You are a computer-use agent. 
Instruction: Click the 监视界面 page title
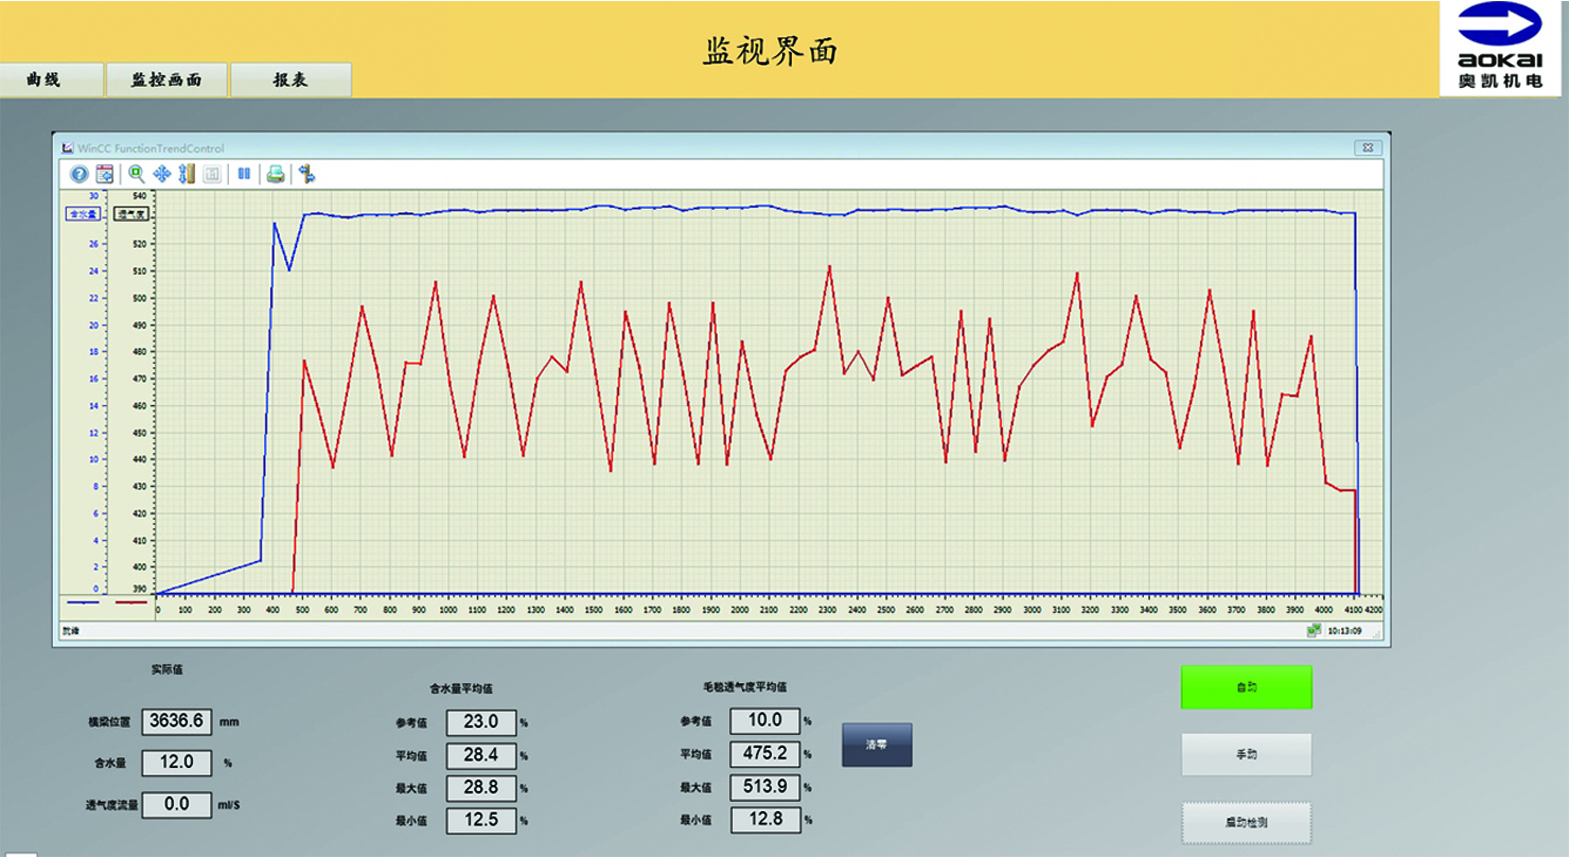point(770,50)
